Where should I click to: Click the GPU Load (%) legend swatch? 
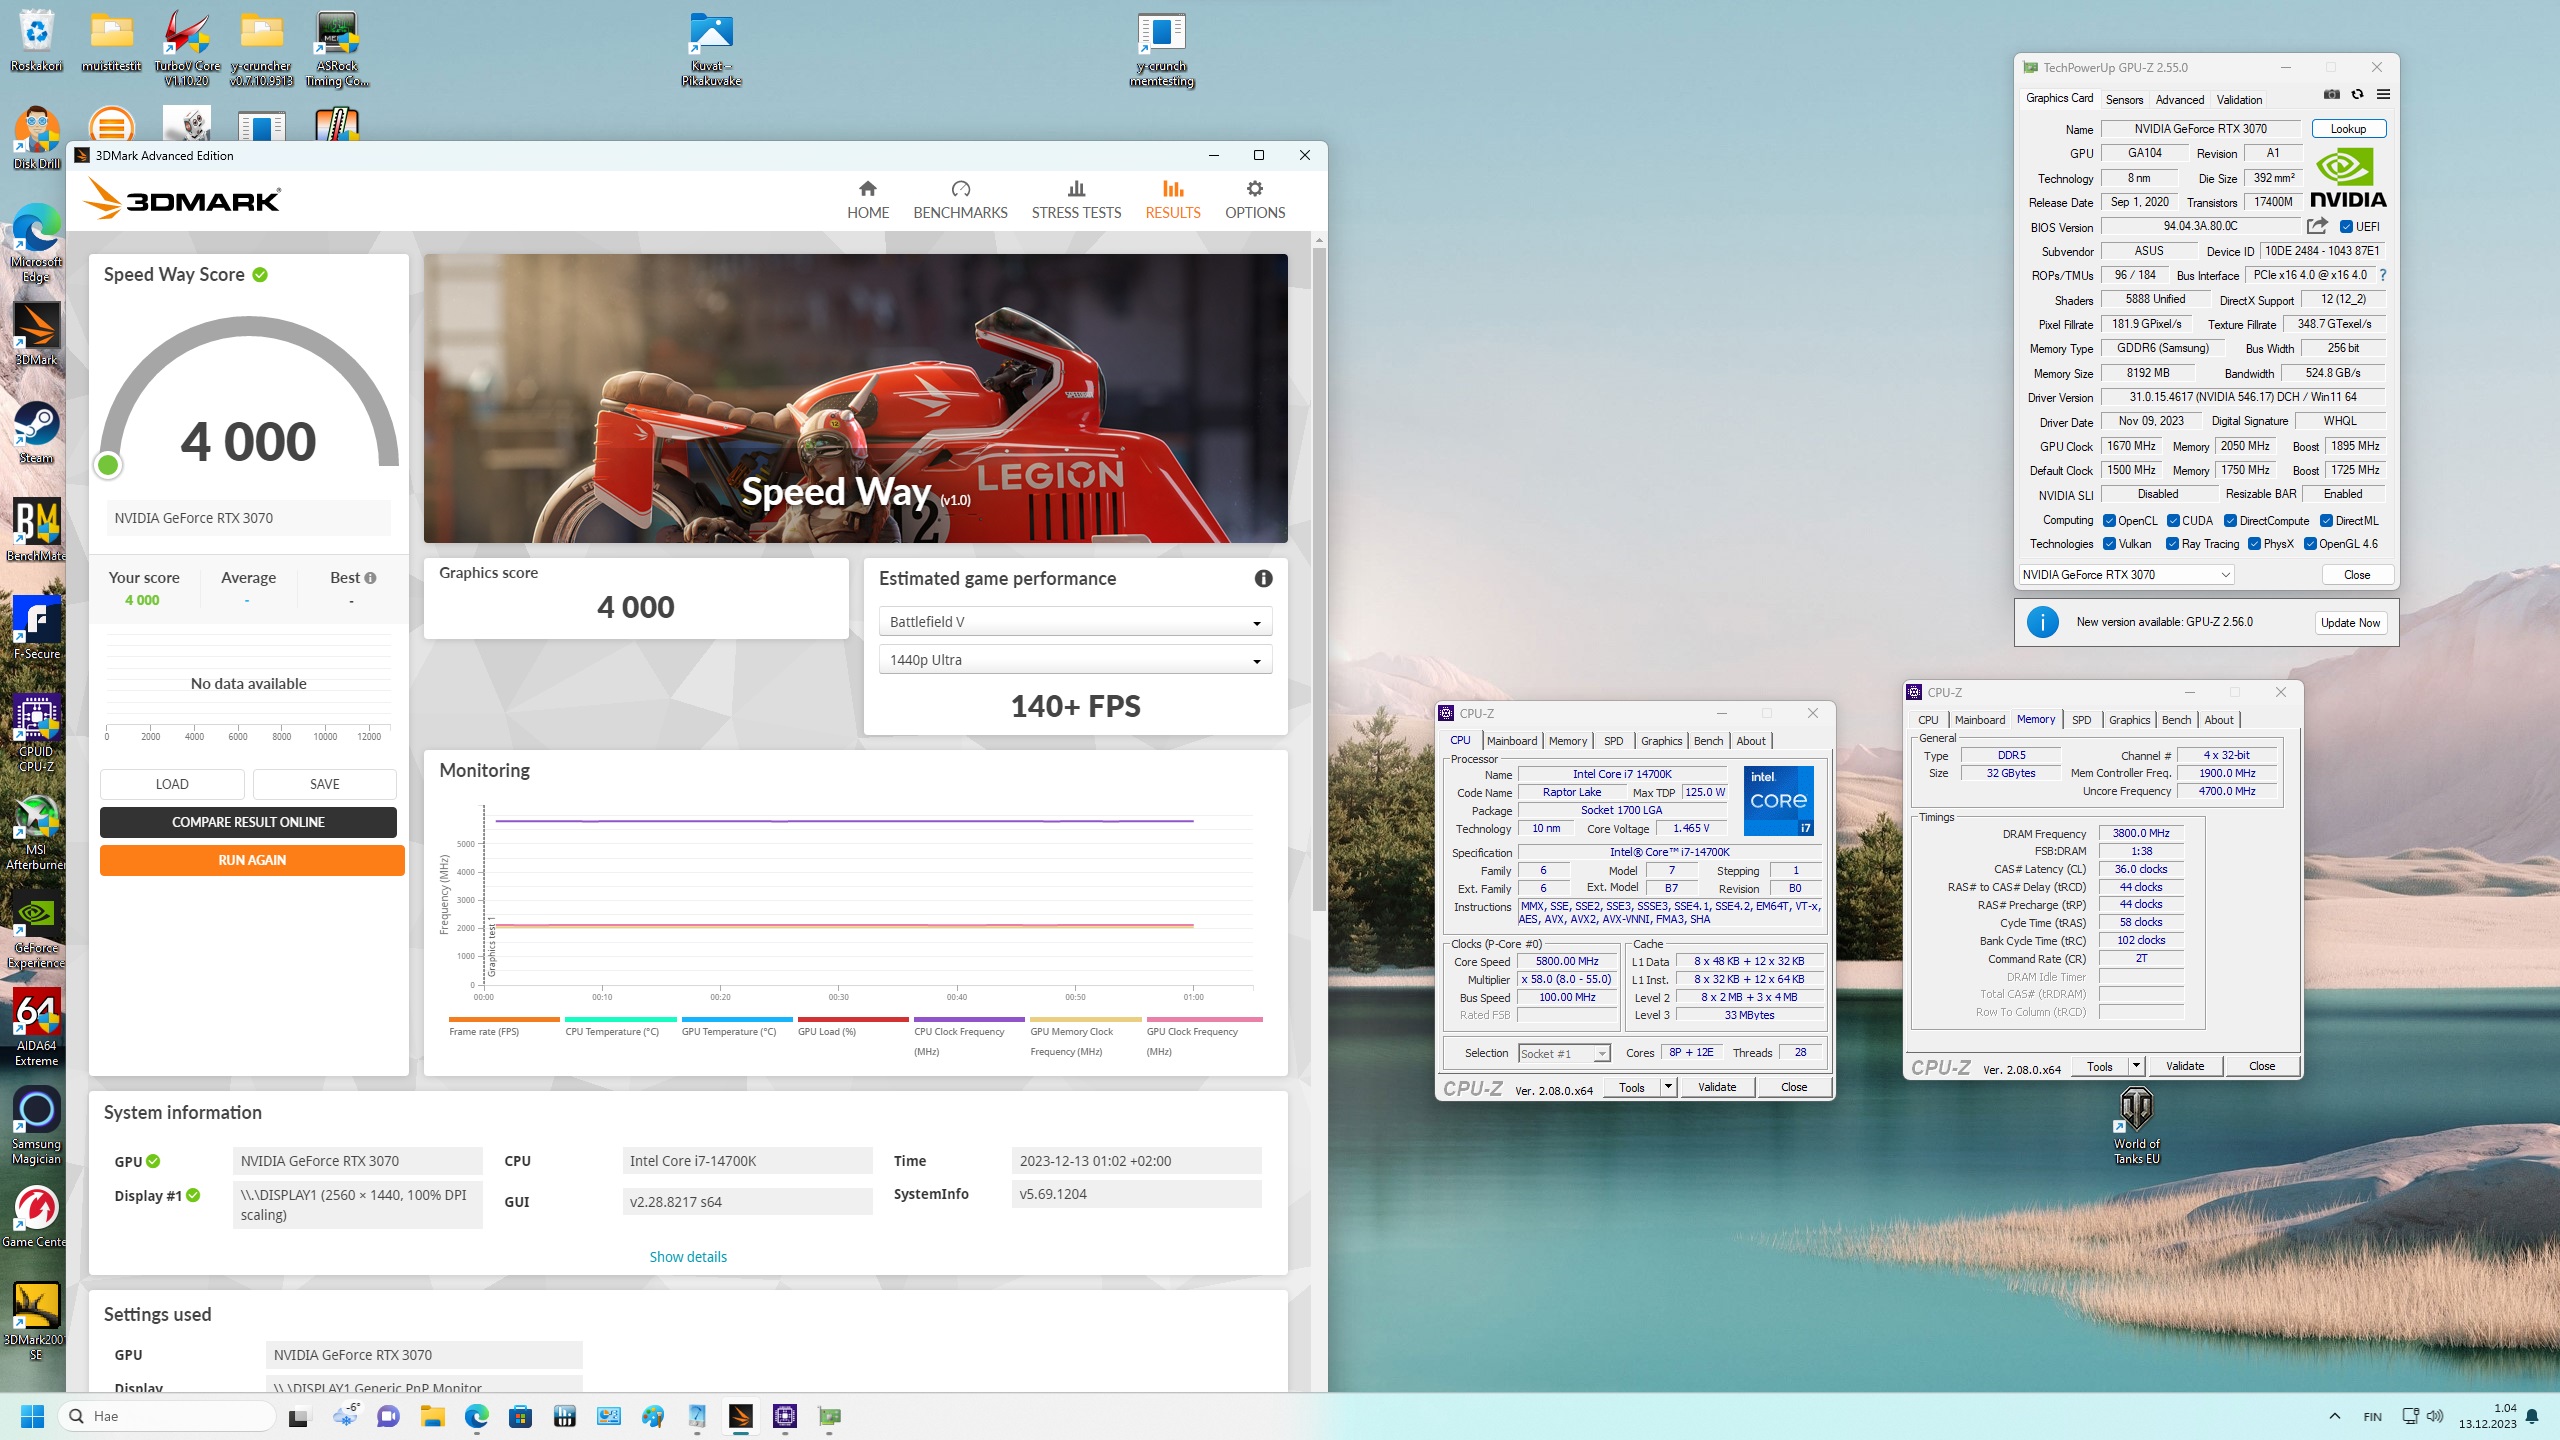(853, 1020)
